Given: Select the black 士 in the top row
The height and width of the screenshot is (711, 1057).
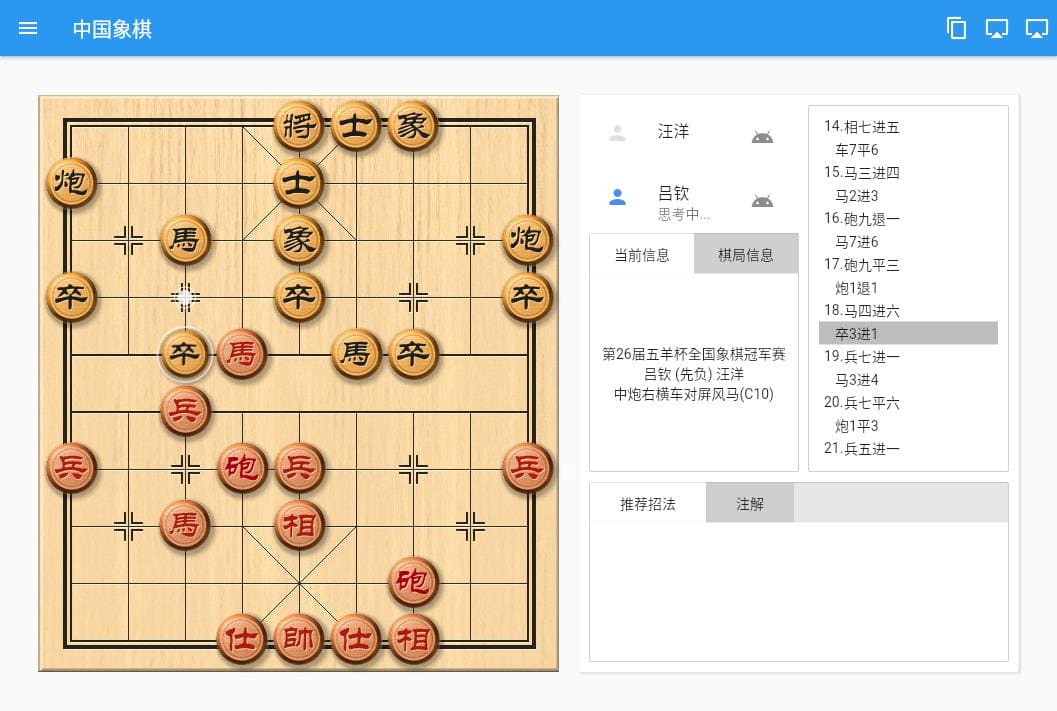Looking at the screenshot, I should (x=356, y=125).
